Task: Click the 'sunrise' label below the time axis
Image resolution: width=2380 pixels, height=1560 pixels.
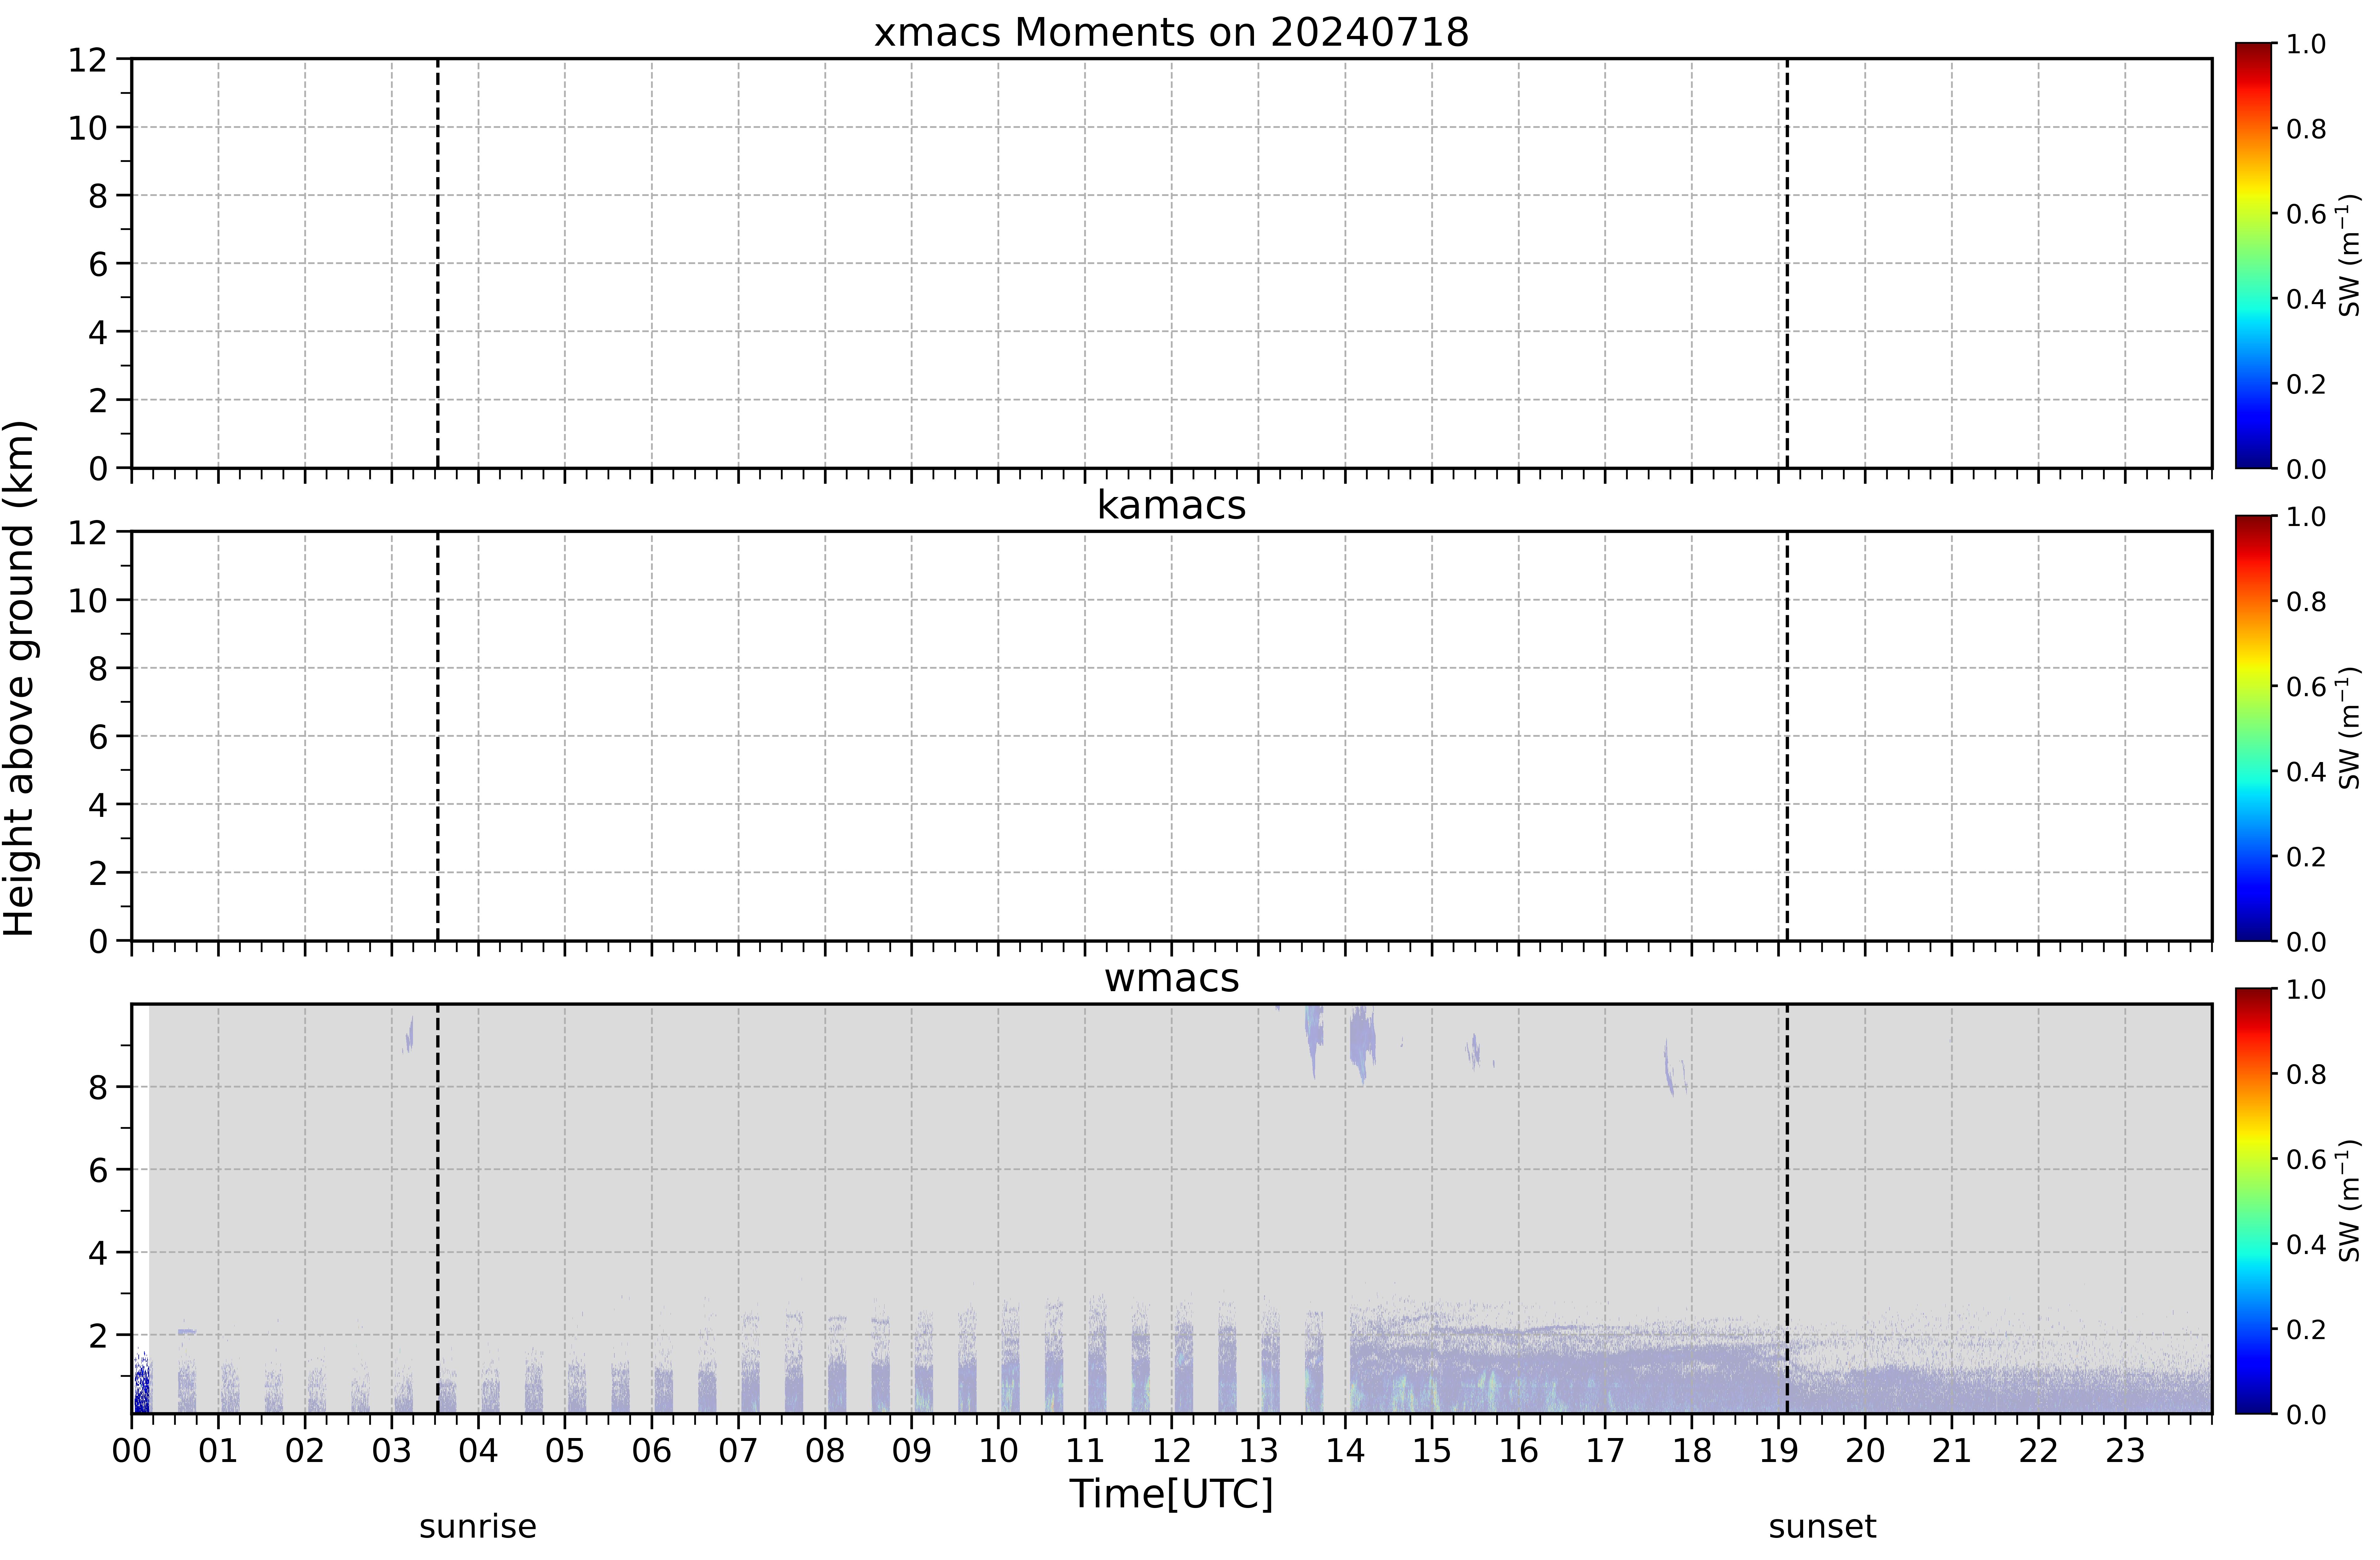Action: pos(478,1527)
